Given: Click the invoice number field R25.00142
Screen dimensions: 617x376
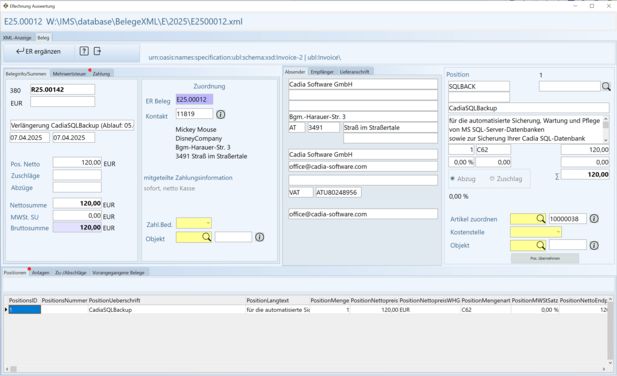Looking at the screenshot, I should pyautogui.click(x=62, y=89).
